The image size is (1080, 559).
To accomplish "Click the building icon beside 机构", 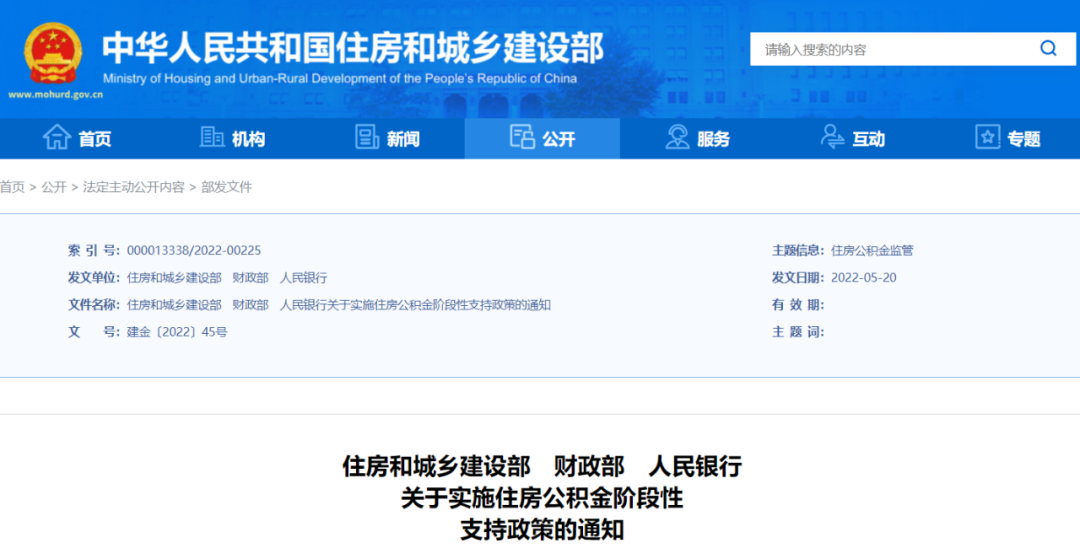I will [x=212, y=138].
